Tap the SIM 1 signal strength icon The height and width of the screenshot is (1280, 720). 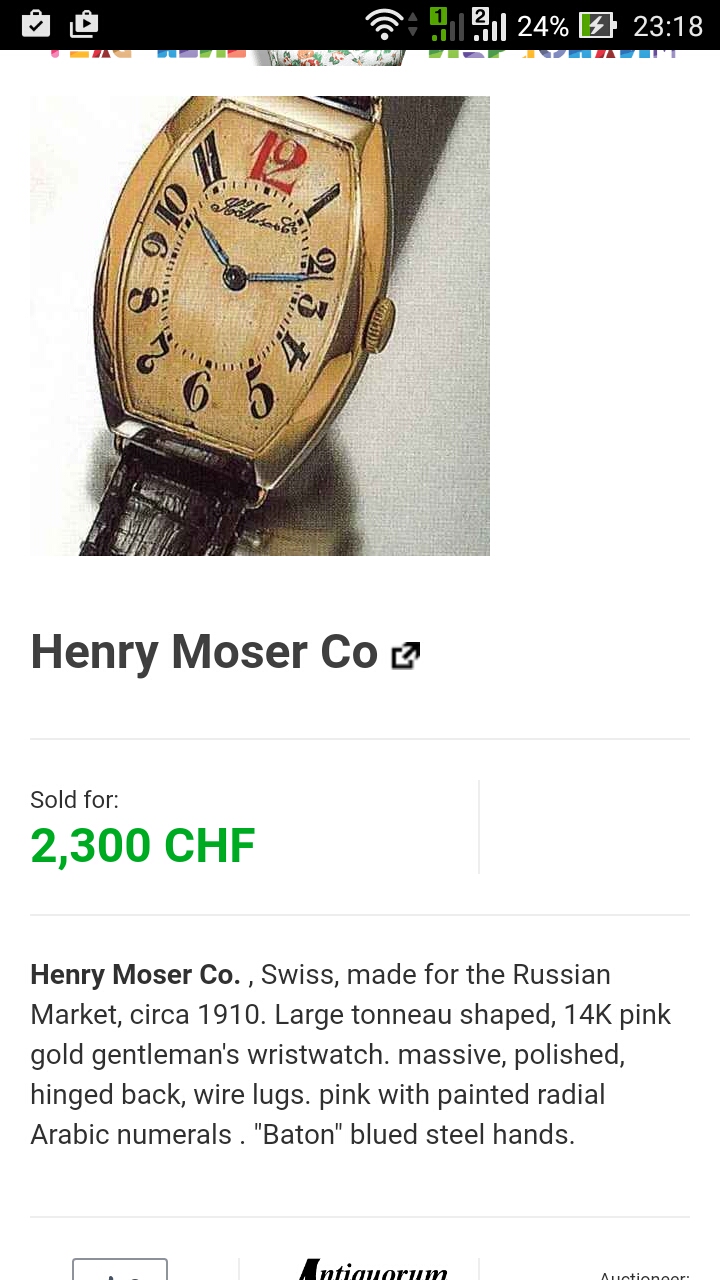446,24
